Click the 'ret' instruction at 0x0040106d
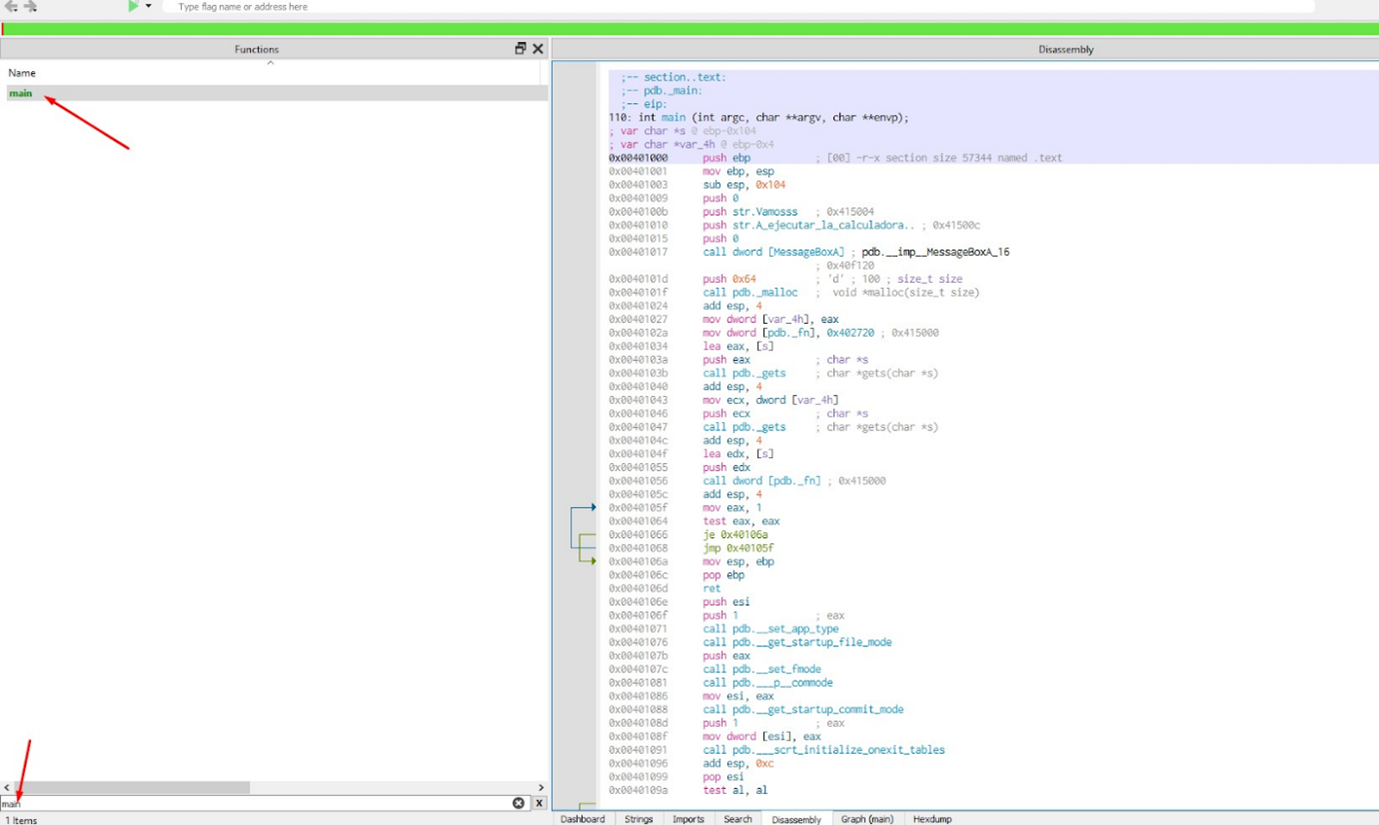1379x825 pixels. click(711, 589)
